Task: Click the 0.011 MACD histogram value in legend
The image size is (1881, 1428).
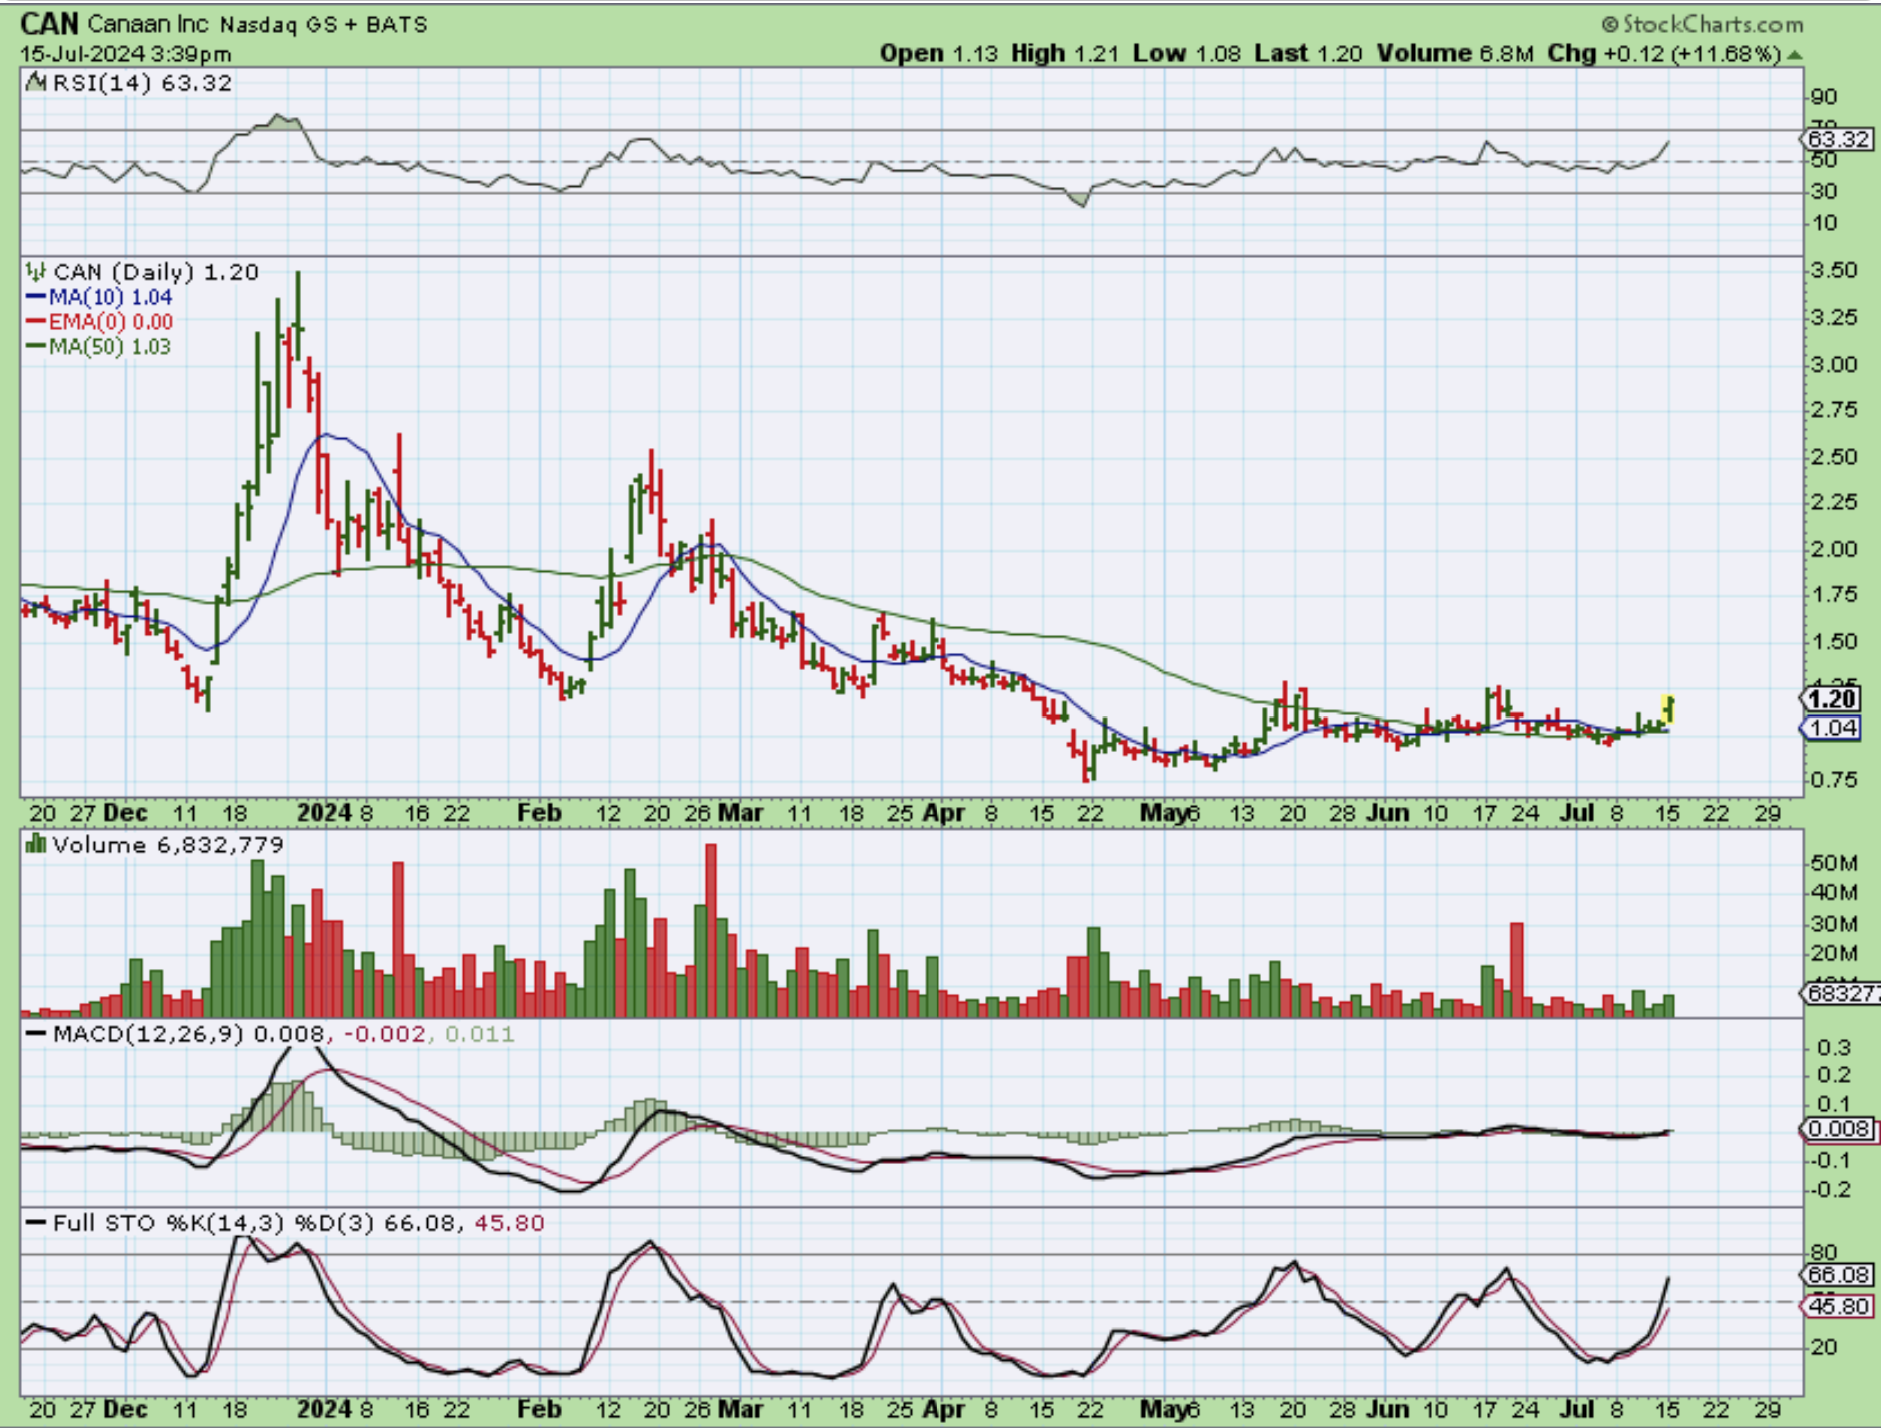Action: click(x=479, y=1033)
